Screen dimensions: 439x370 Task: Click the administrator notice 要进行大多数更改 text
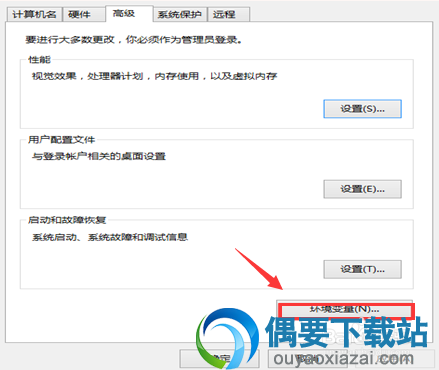(x=134, y=40)
